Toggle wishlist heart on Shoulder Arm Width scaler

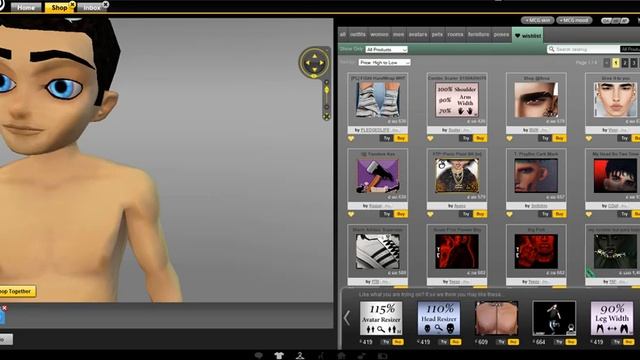[x=430, y=138]
